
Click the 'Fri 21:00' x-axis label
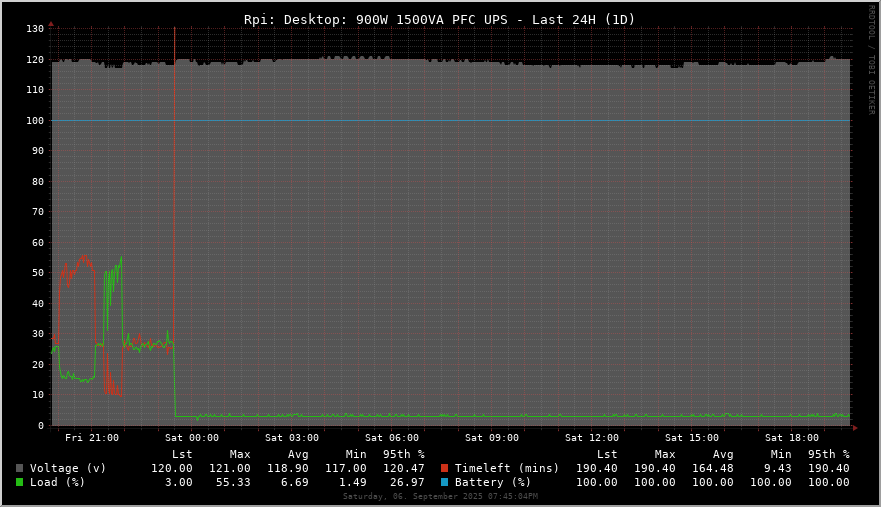point(92,438)
